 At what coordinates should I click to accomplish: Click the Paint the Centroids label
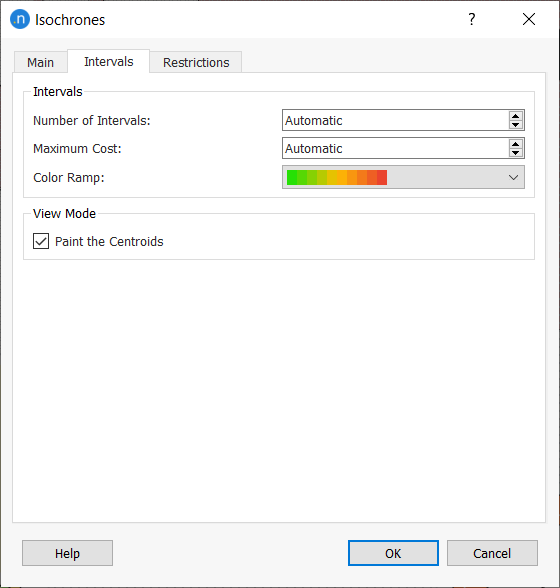coord(109,242)
